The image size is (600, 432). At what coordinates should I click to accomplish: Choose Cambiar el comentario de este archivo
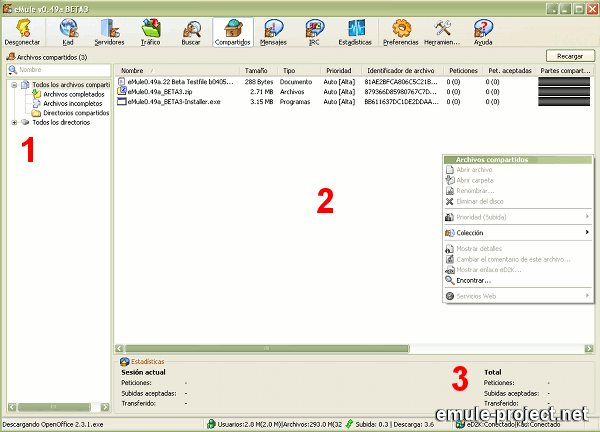click(x=518, y=259)
